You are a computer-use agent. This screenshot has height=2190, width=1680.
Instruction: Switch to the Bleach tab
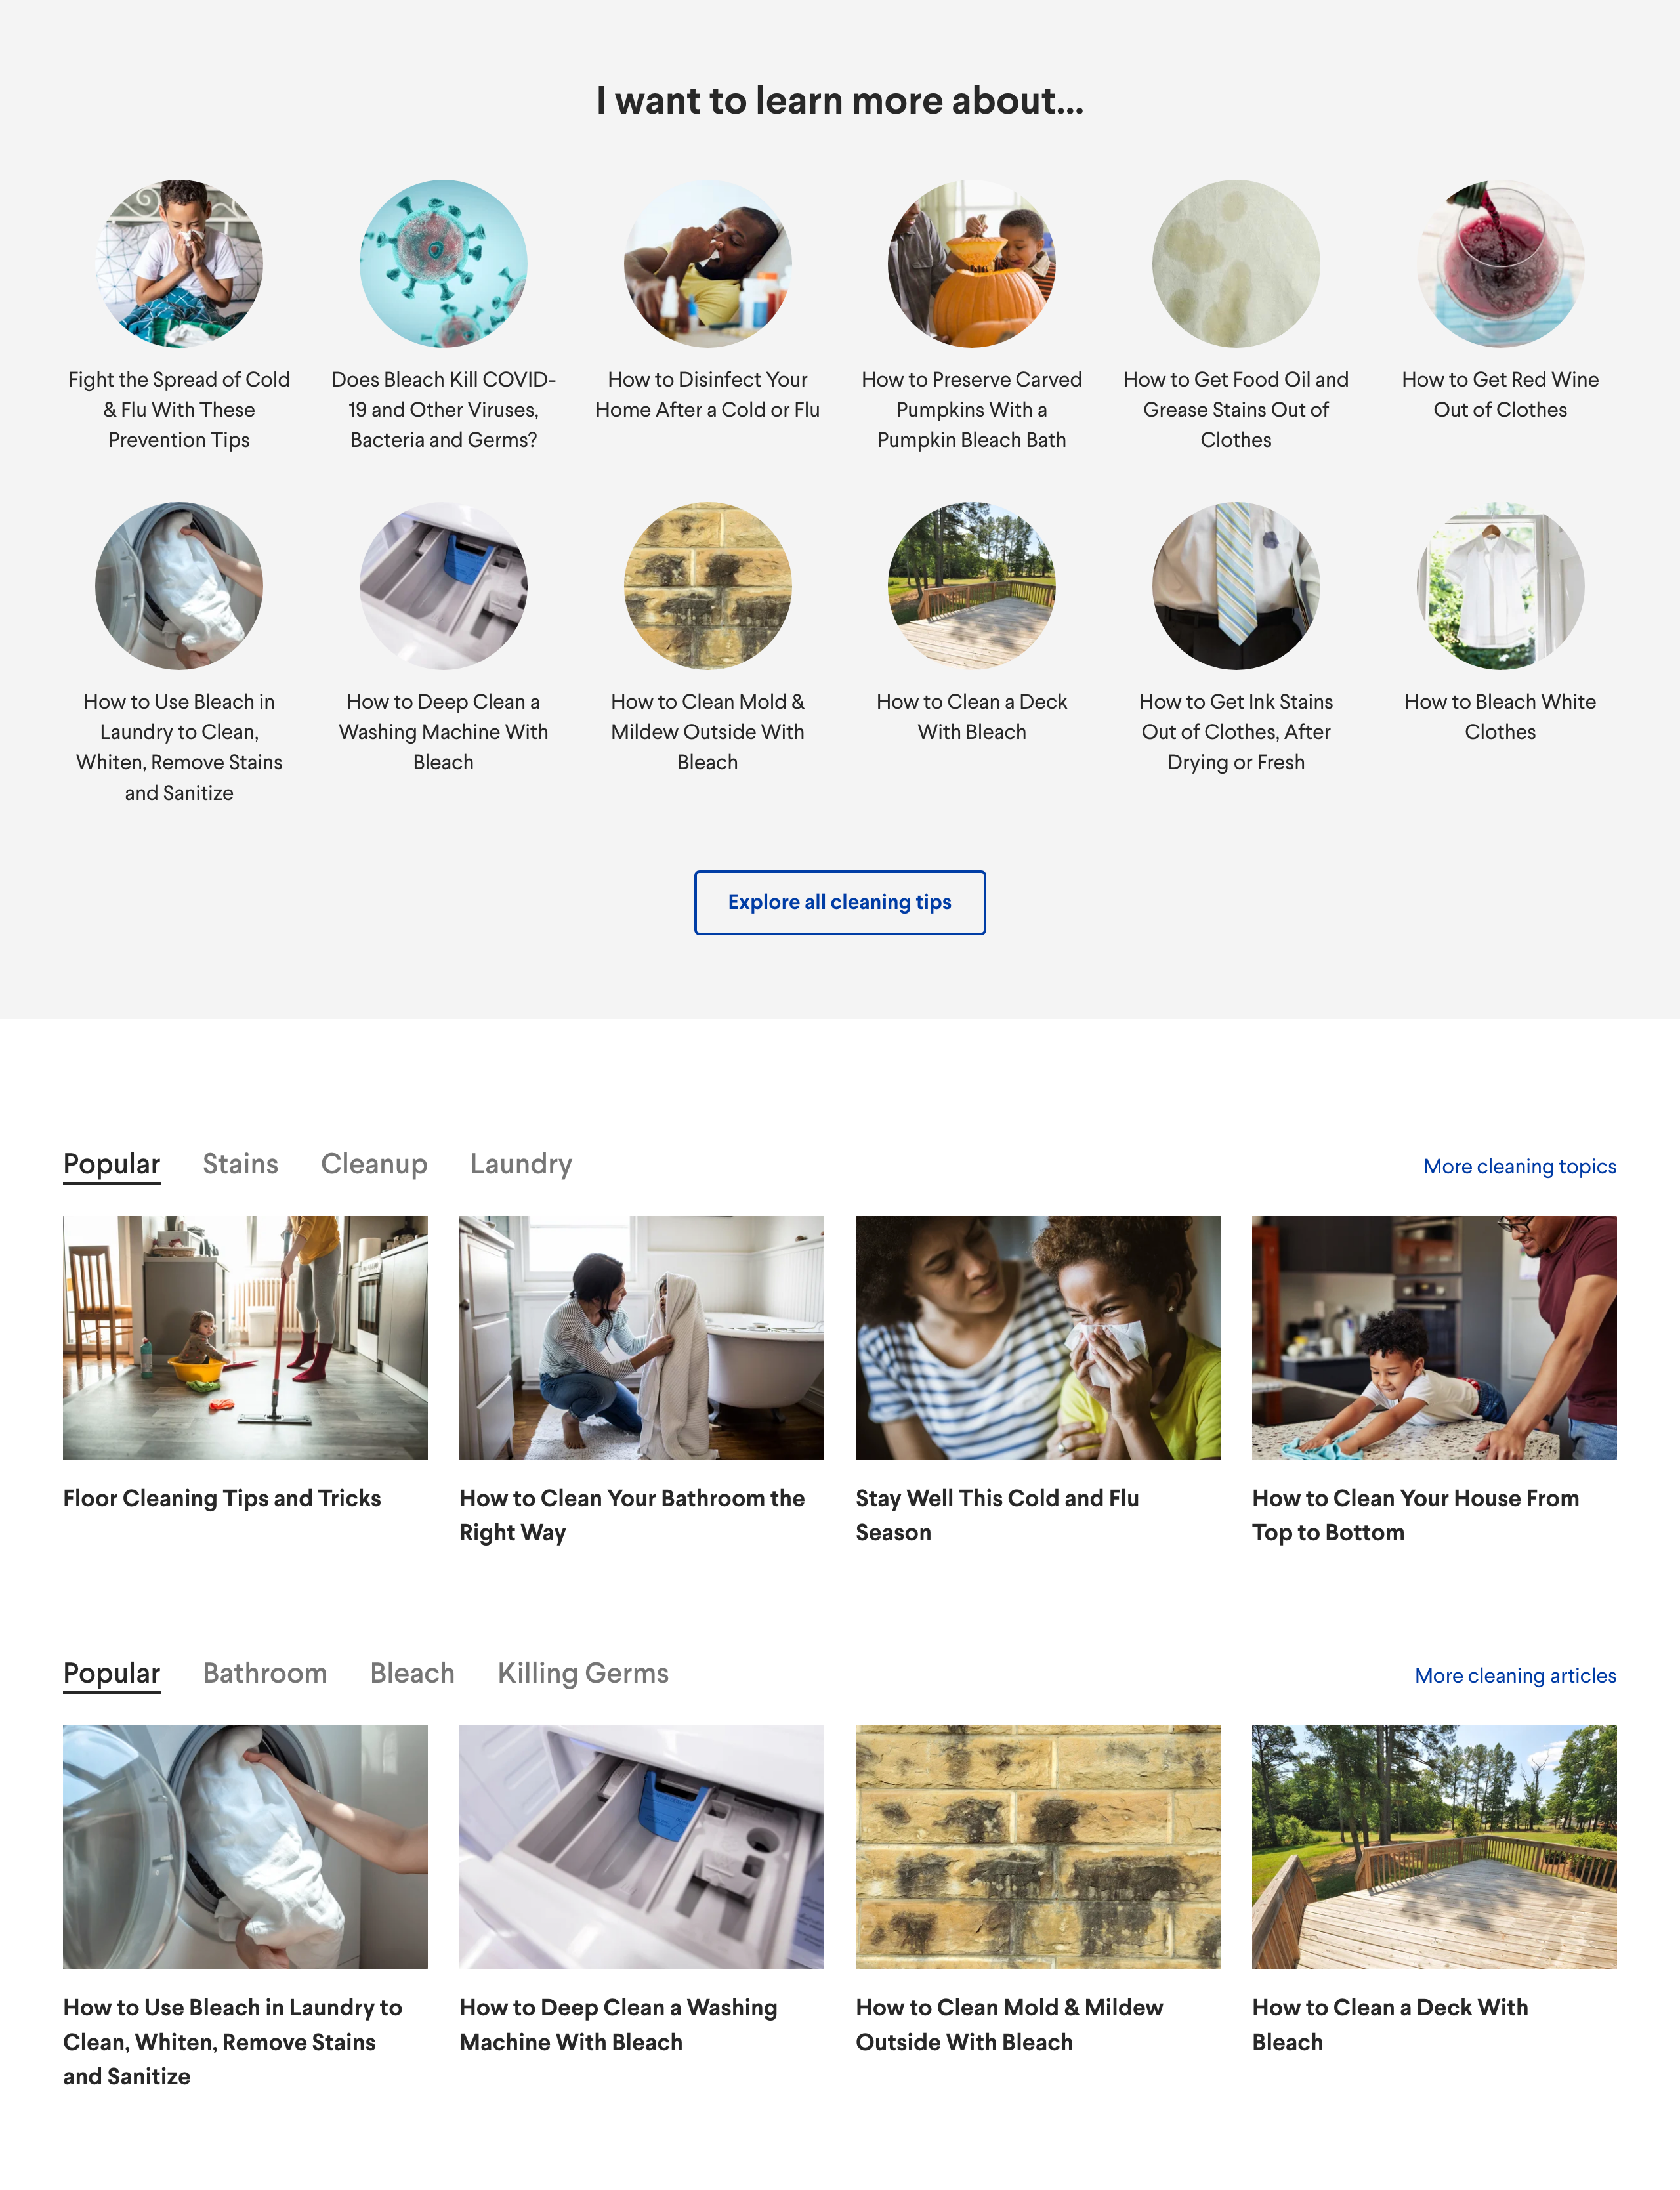pyautogui.click(x=412, y=1673)
